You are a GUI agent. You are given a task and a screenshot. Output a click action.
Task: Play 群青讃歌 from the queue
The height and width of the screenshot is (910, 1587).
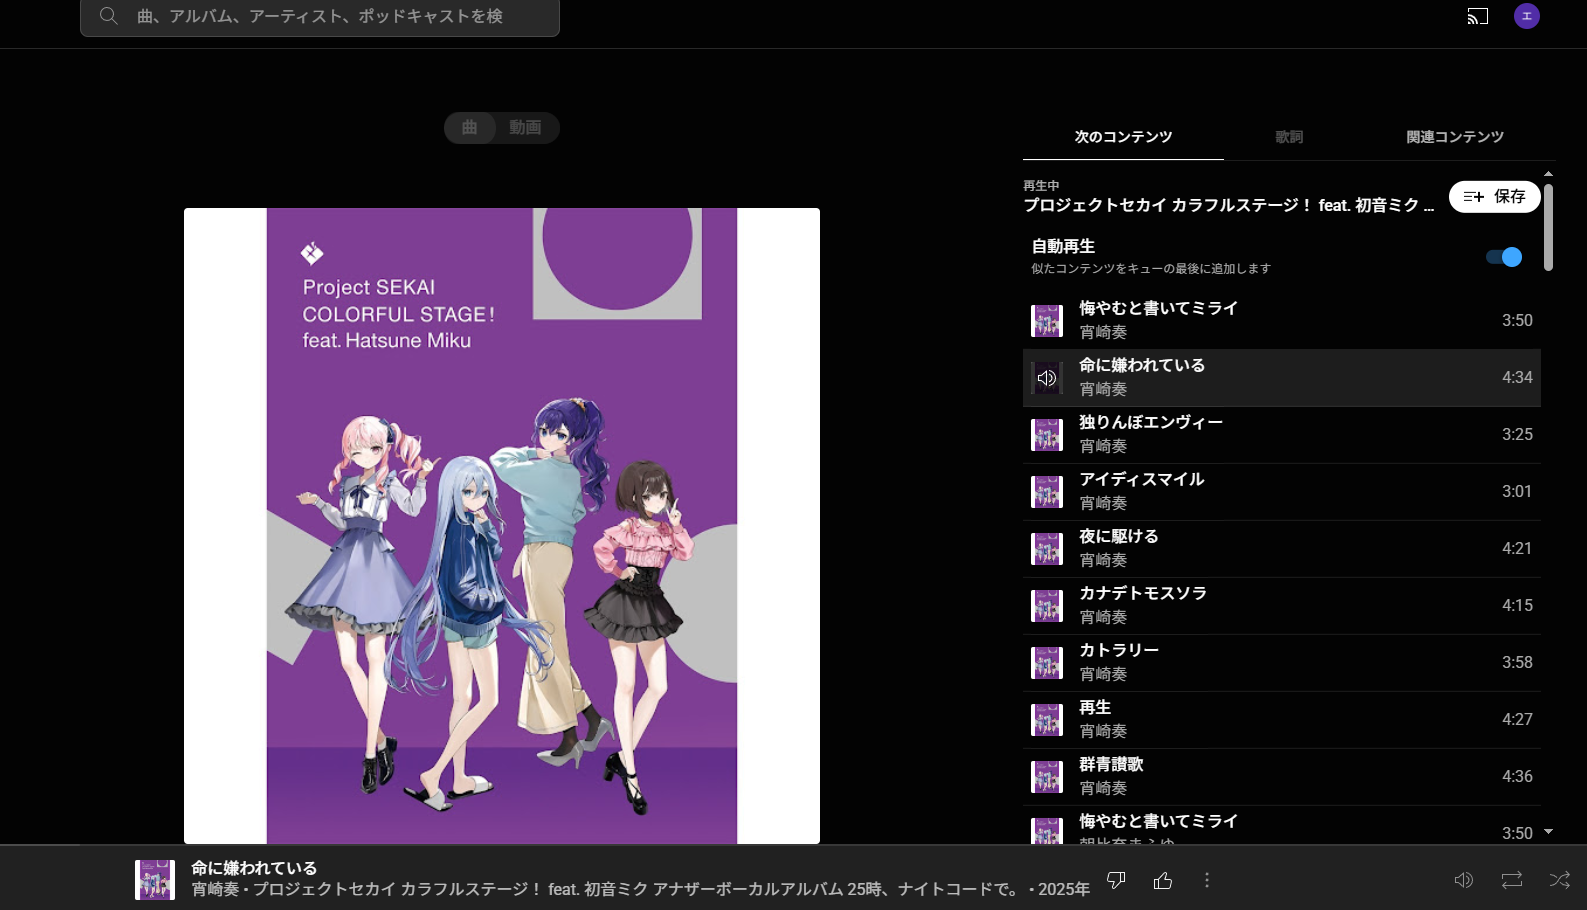coord(1281,776)
